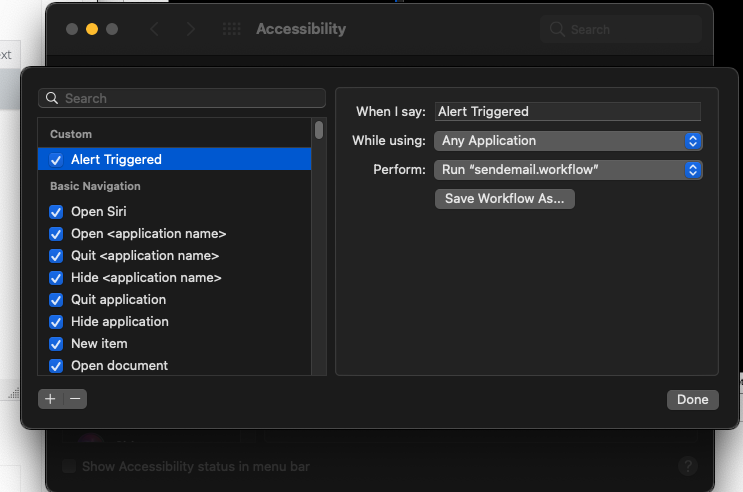The image size is (743, 492).
Task: Click the plus button to add command
Action: pos(50,399)
